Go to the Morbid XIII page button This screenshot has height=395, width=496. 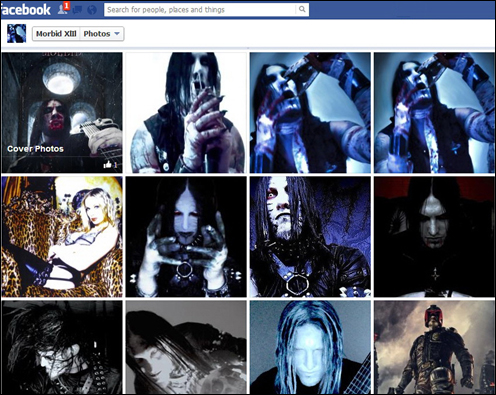[x=56, y=34]
